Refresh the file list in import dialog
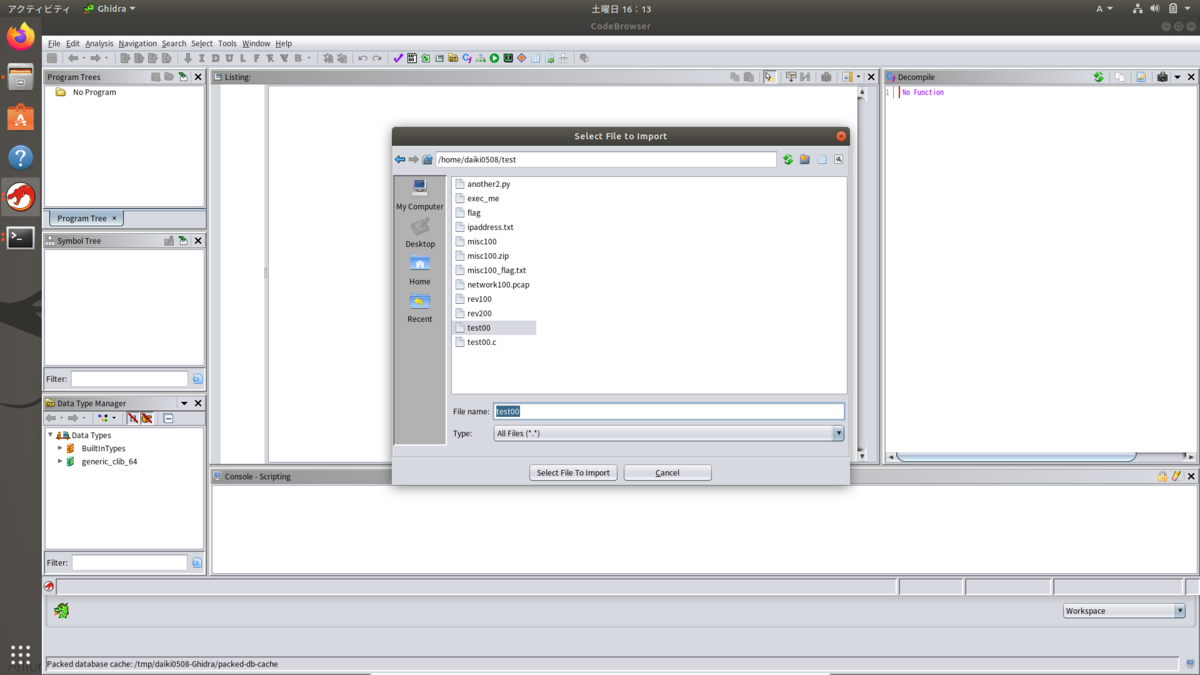The width and height of the screenshot is (1200, 675). pyautogui.click(x=788, y=159)
